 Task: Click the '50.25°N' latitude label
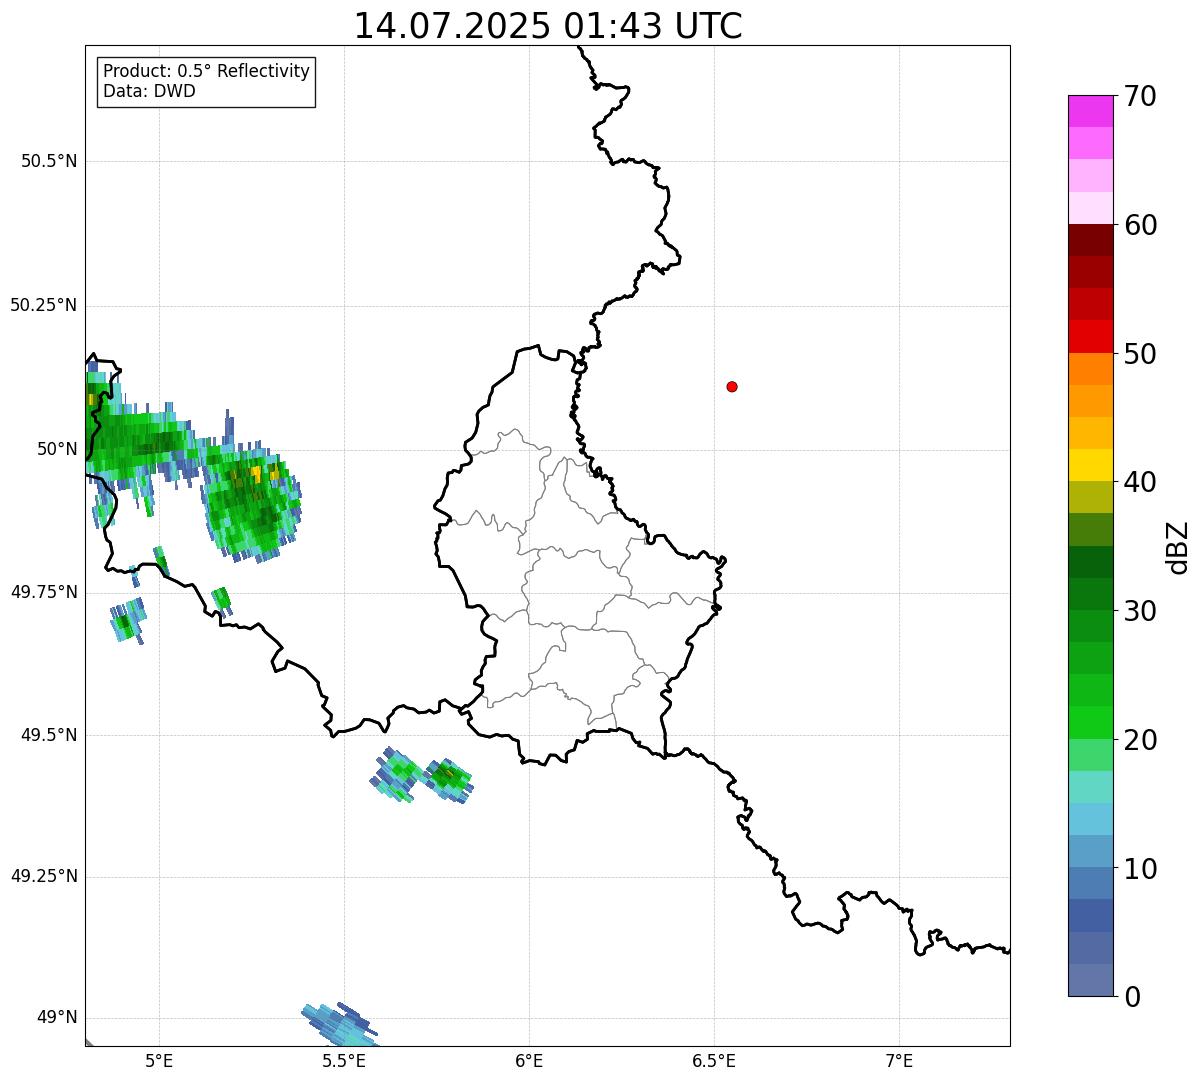tap(43, 305)
